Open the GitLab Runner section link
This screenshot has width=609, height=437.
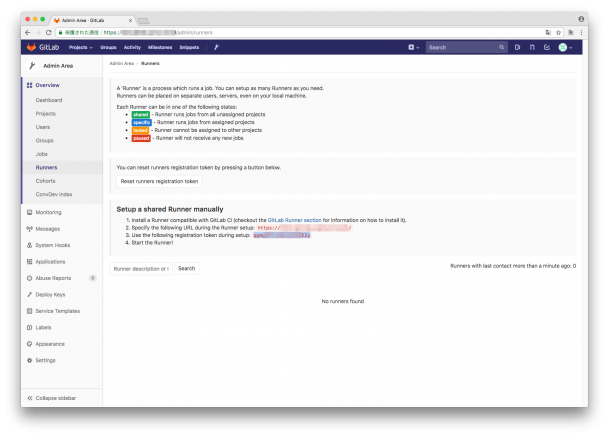tap(295, 220)
